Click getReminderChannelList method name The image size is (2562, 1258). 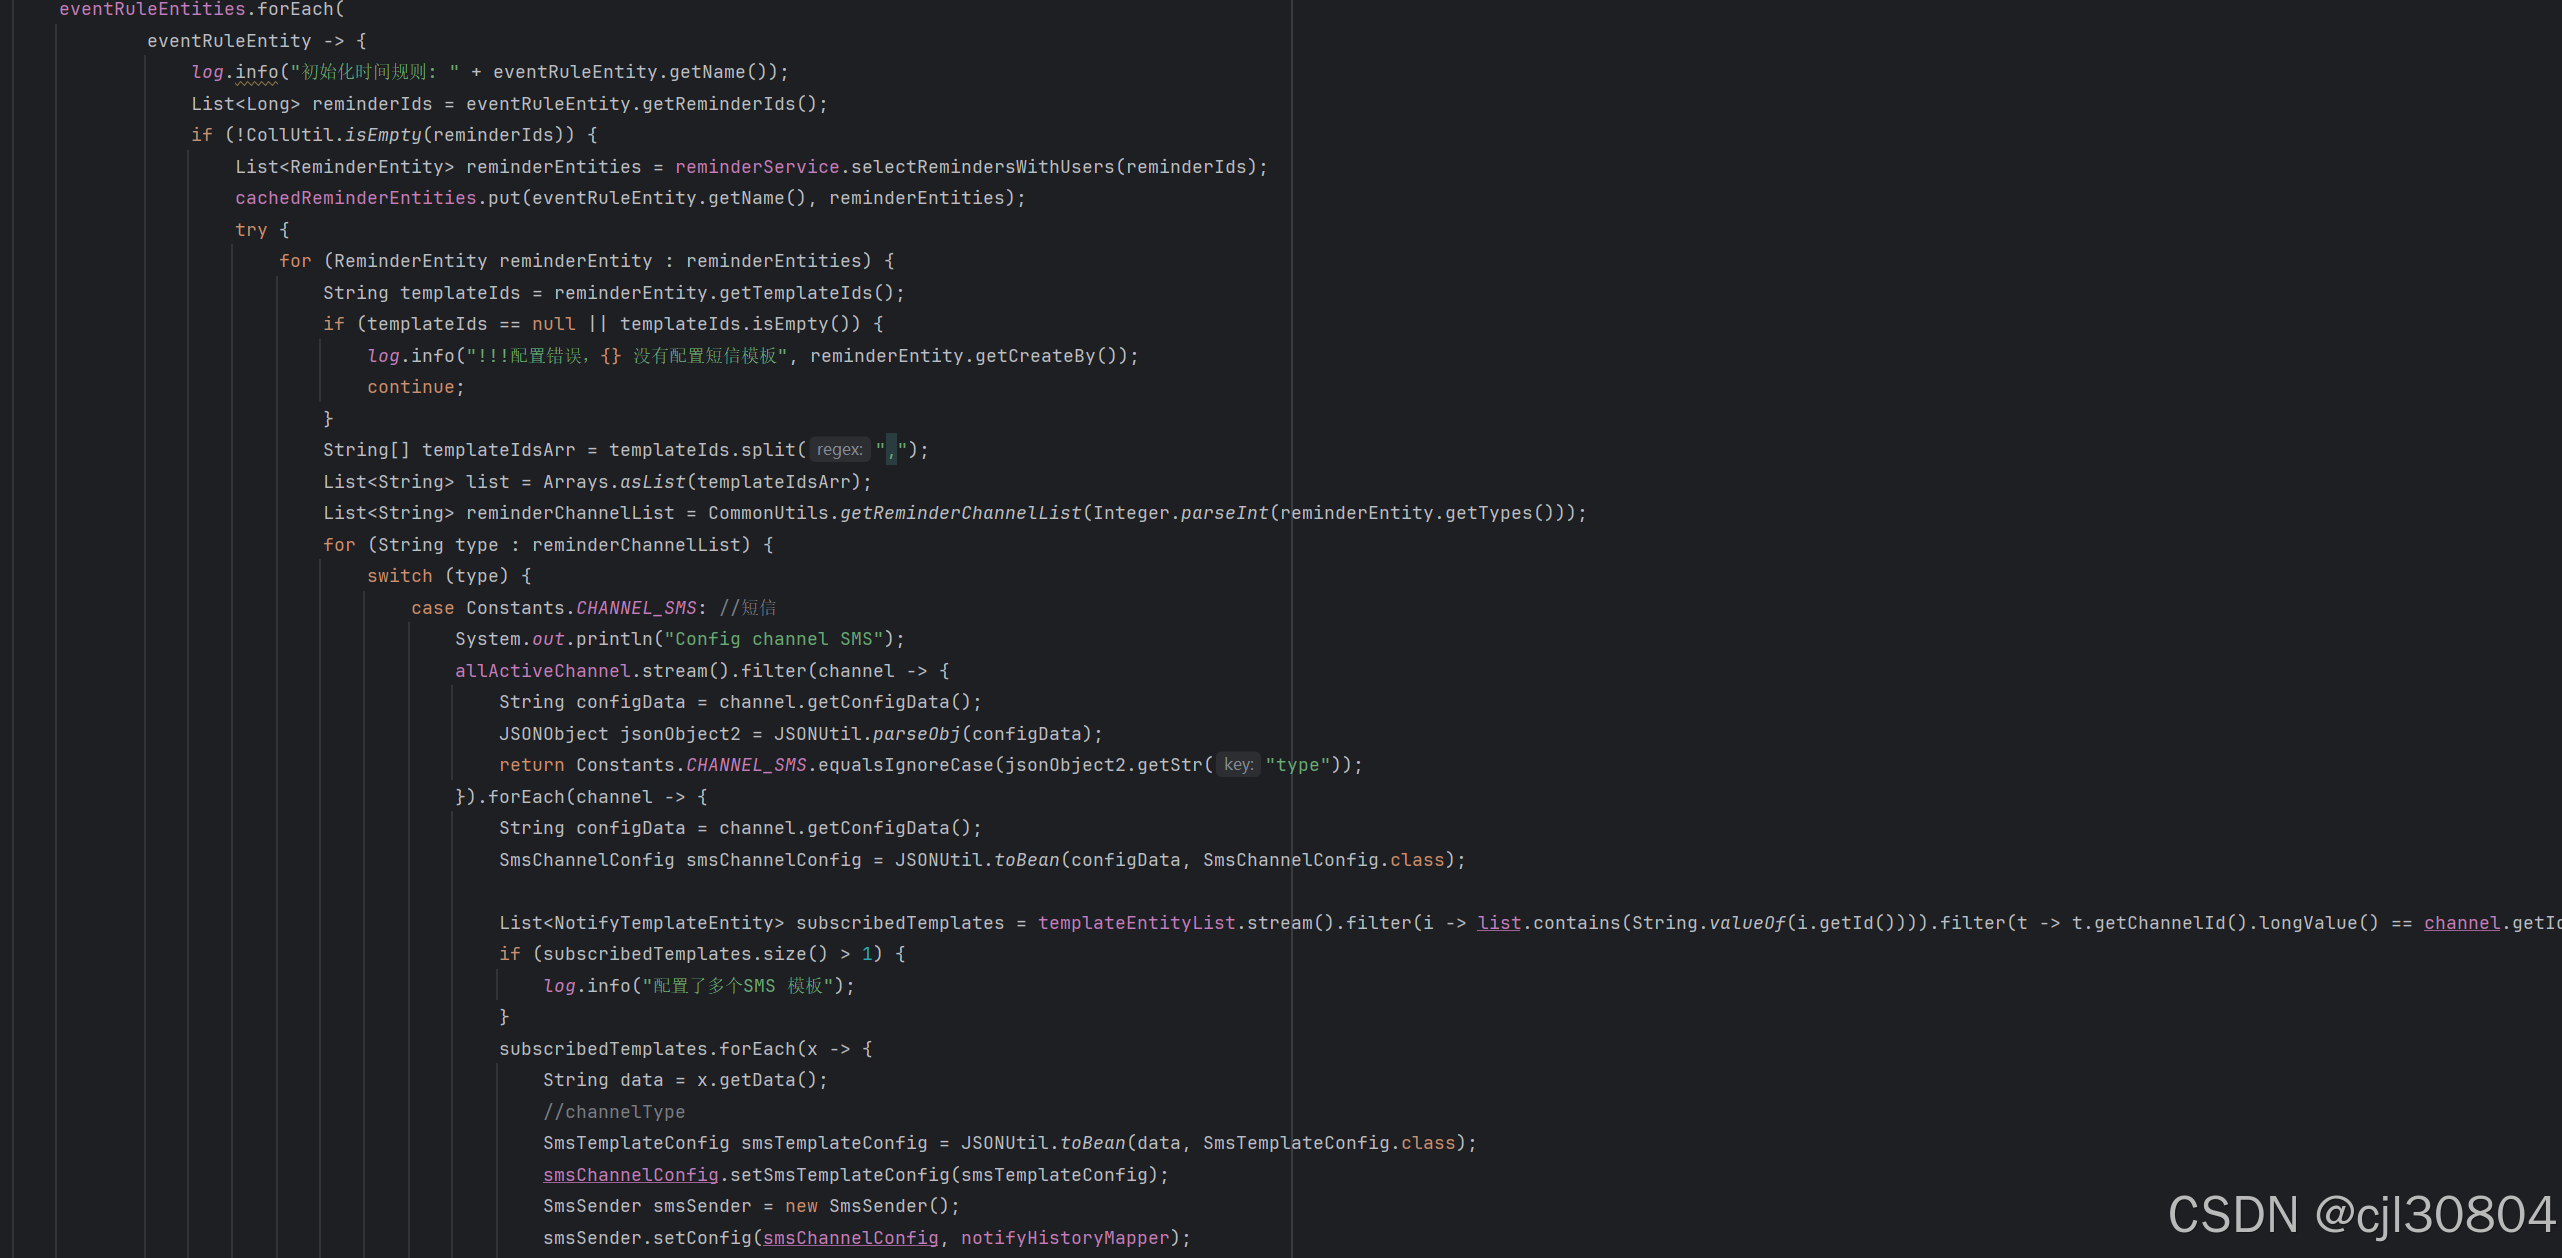point(960,513)
